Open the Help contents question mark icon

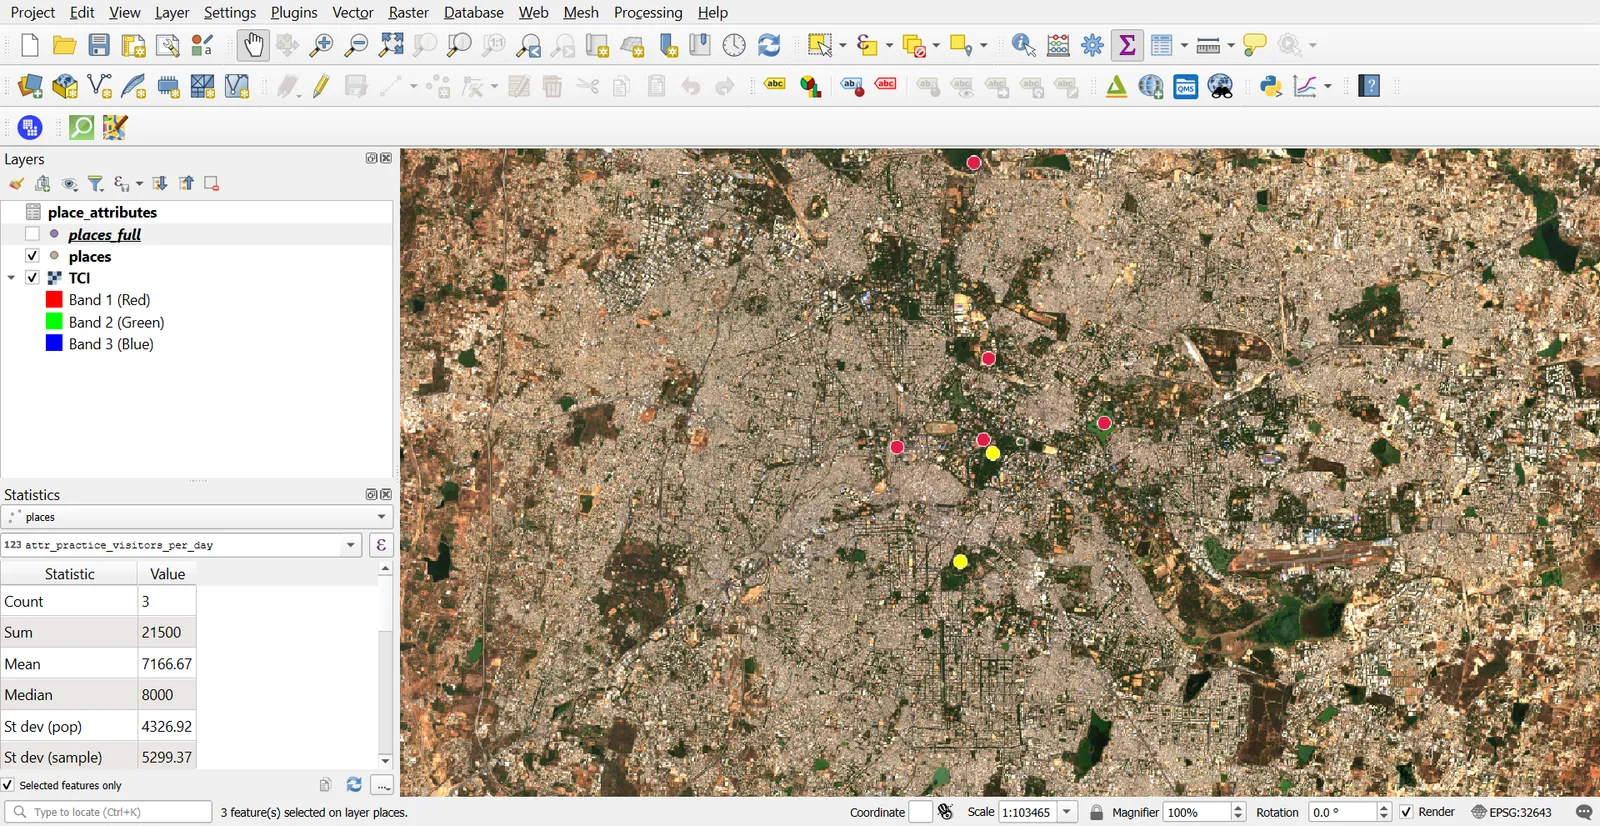click(x=1370, y=87)
